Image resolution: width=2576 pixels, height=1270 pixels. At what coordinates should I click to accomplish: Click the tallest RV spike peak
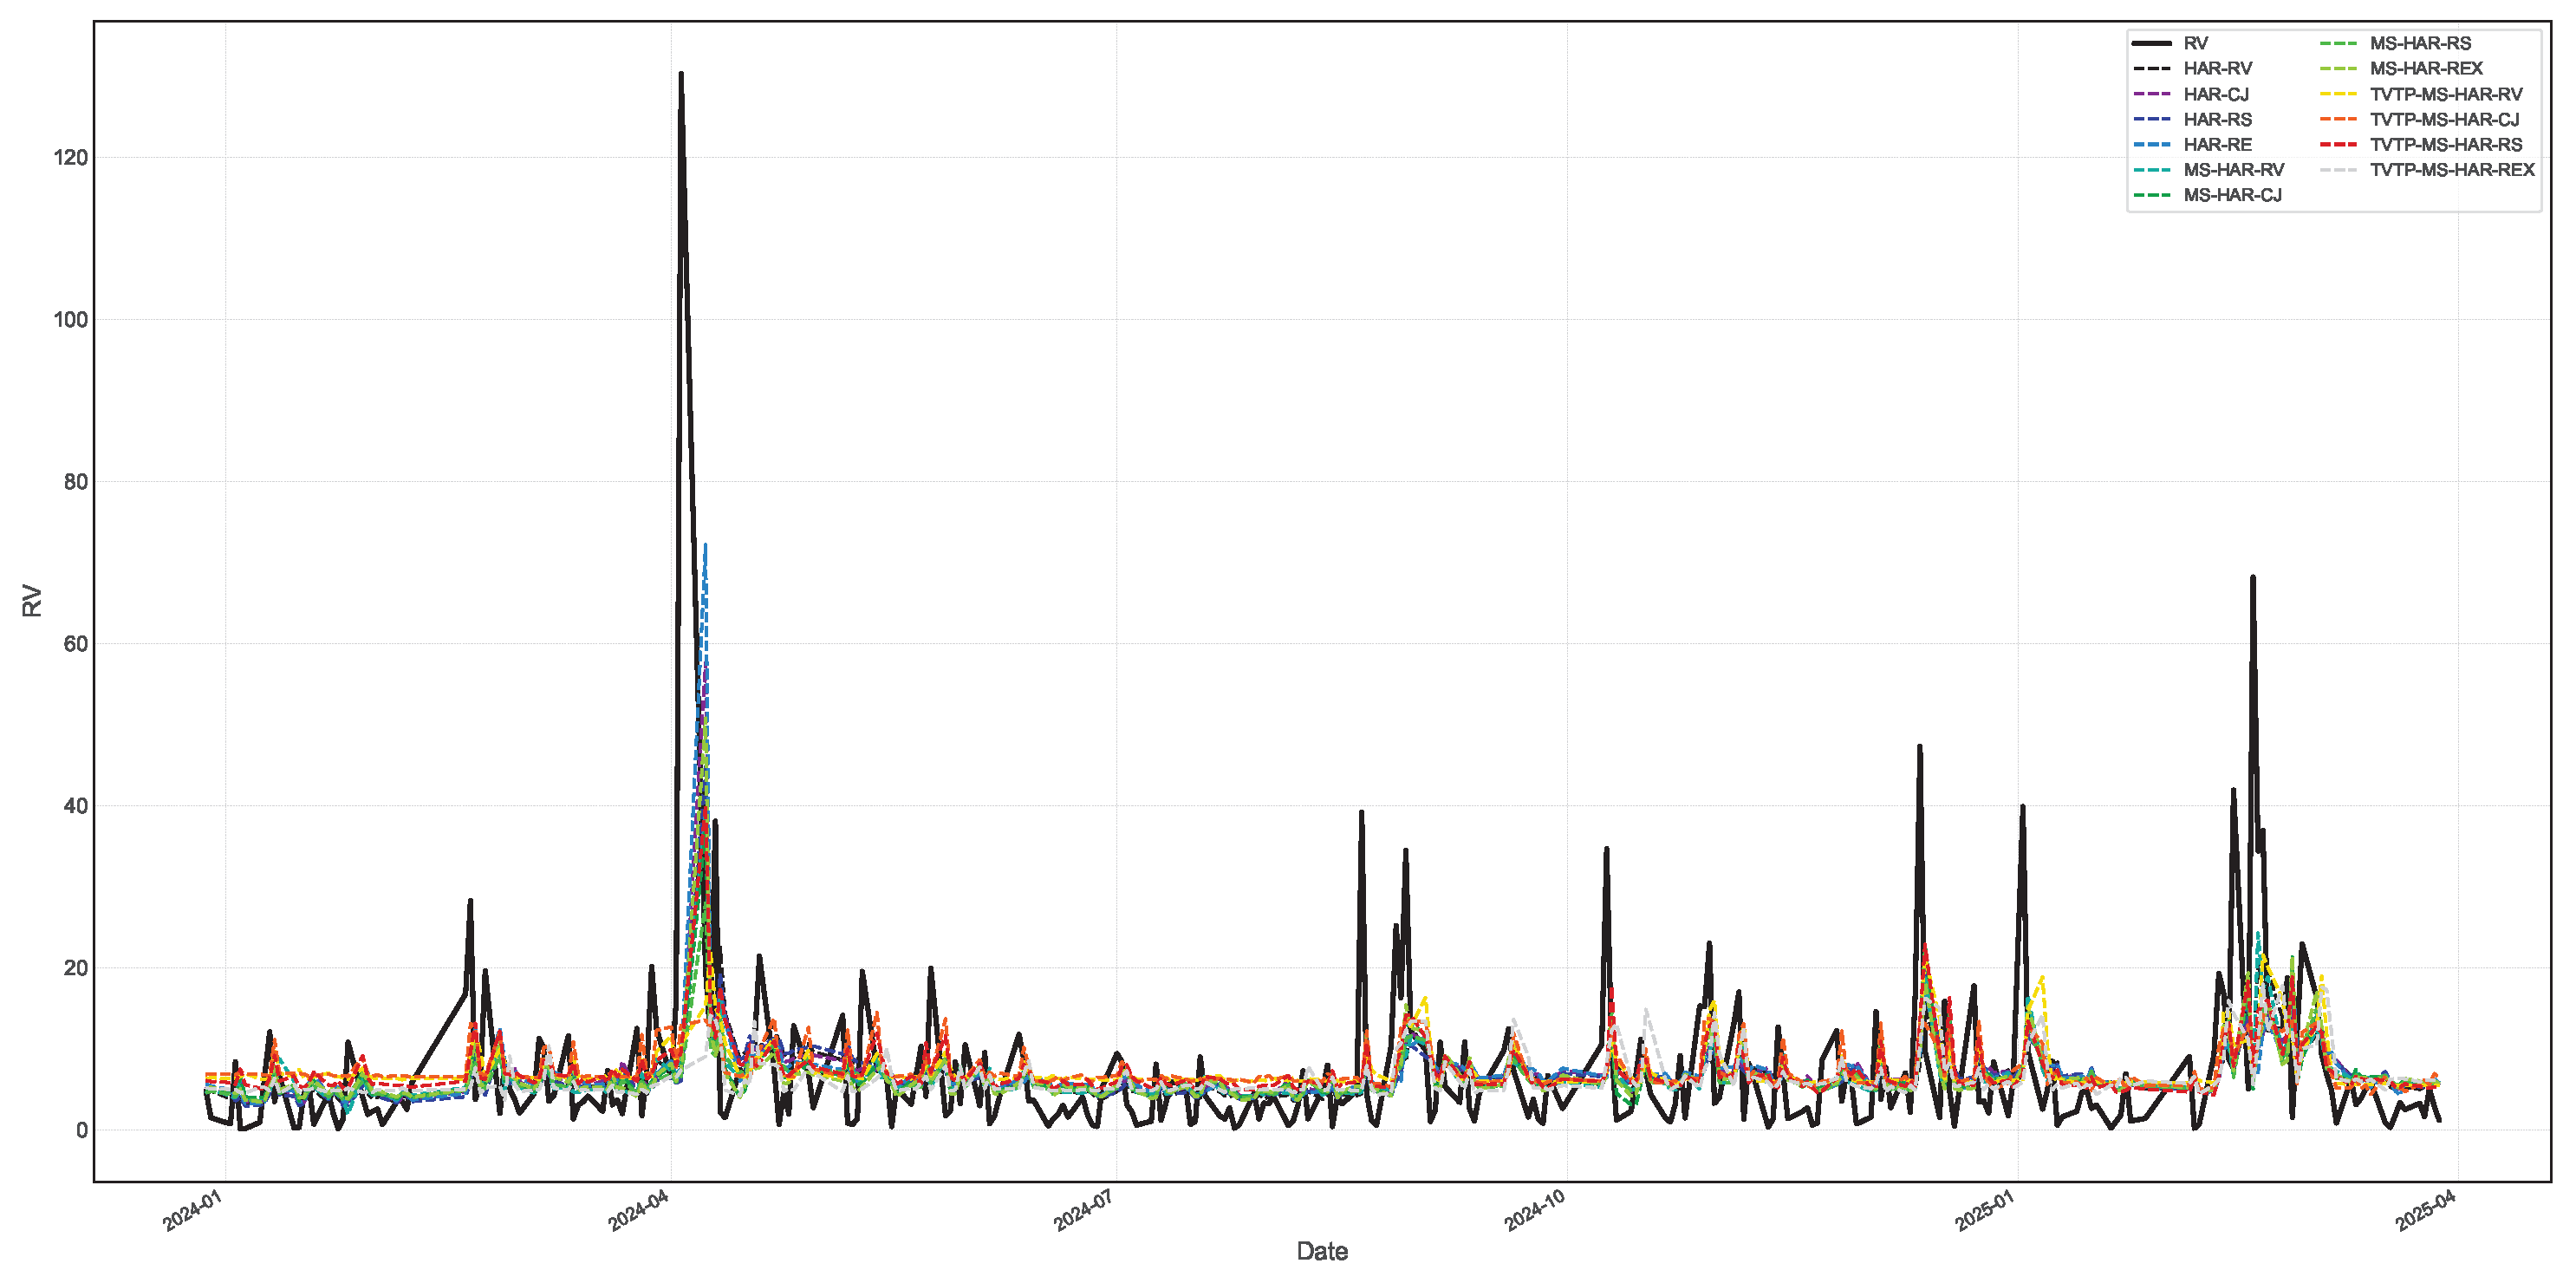[681, 74]
